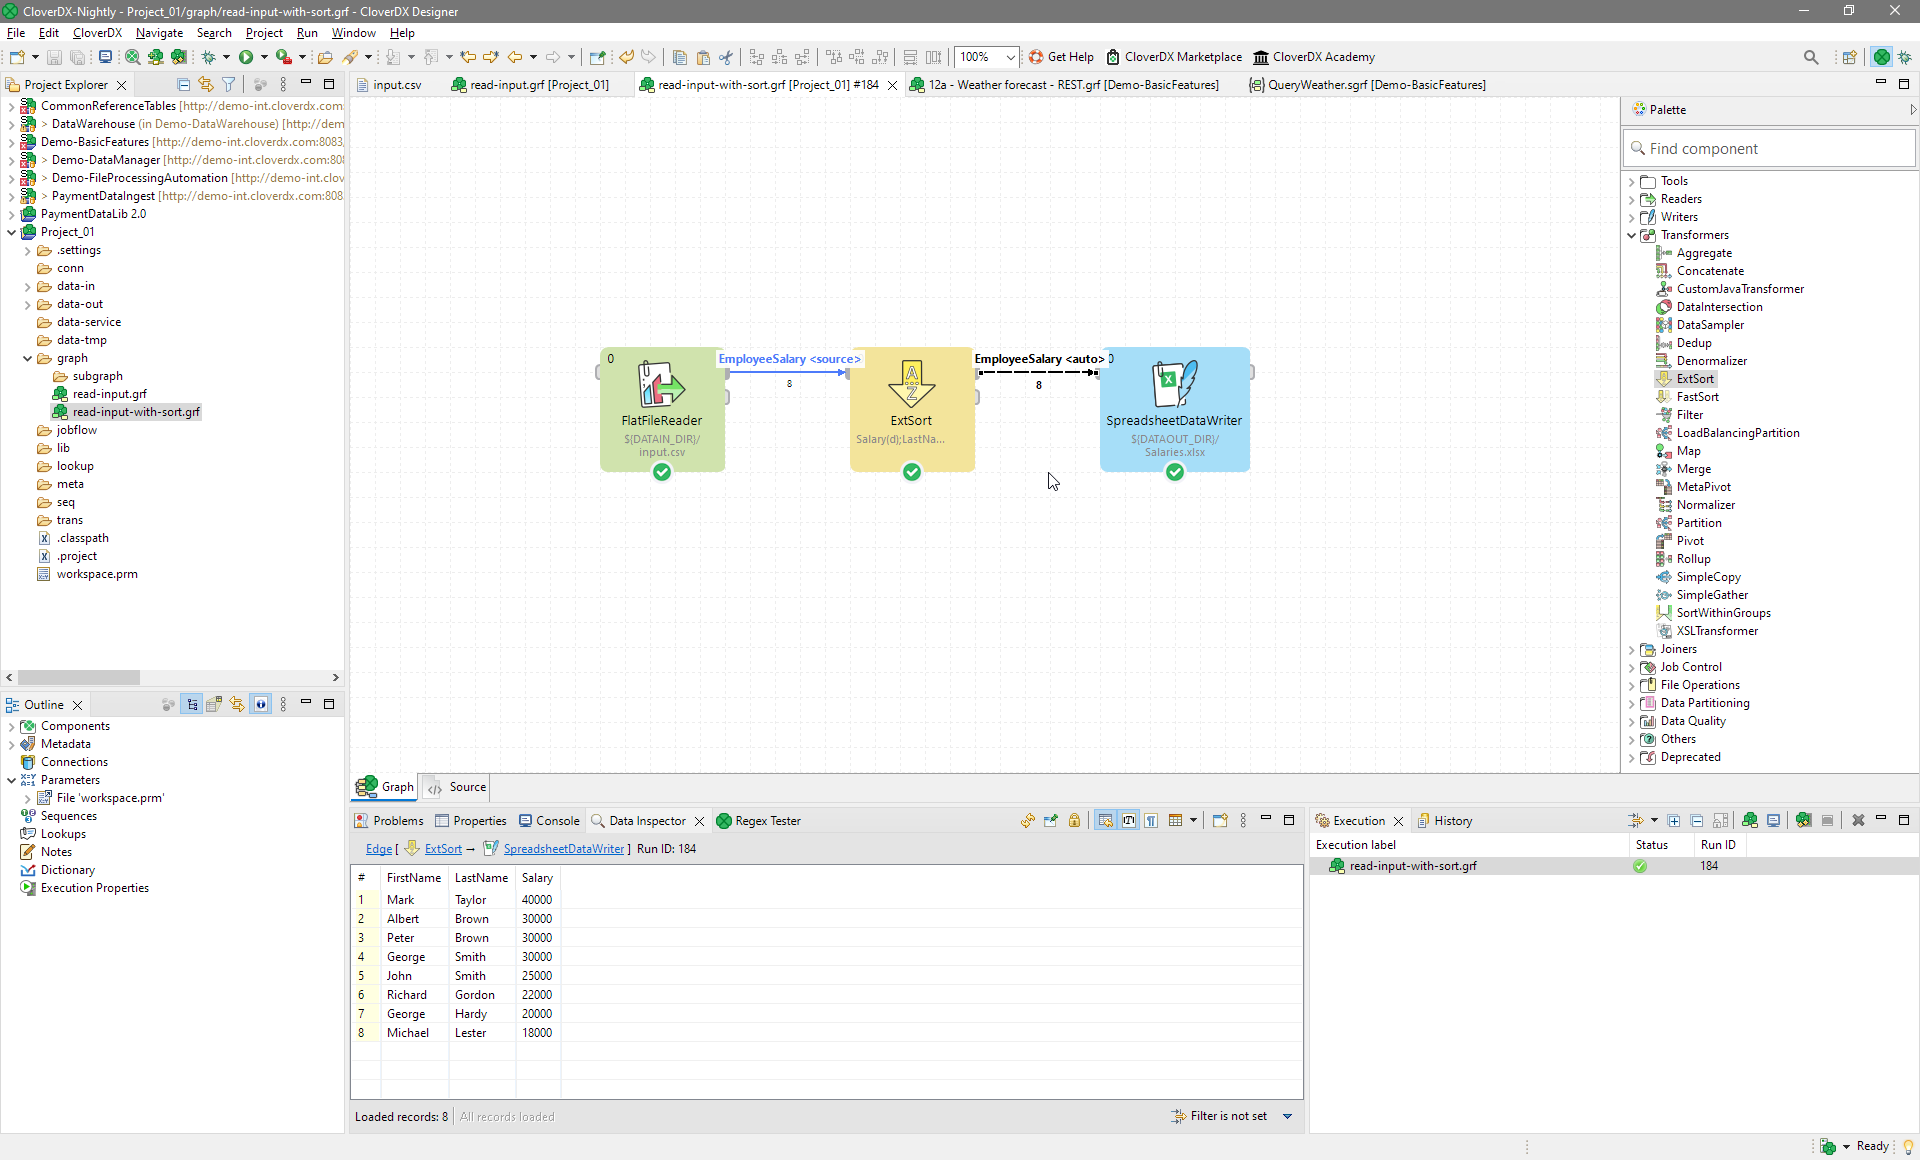Click the toolbar search magnifier icon
Image resolution: width=1920 pixels, height=1160 pixels.
1811,57
